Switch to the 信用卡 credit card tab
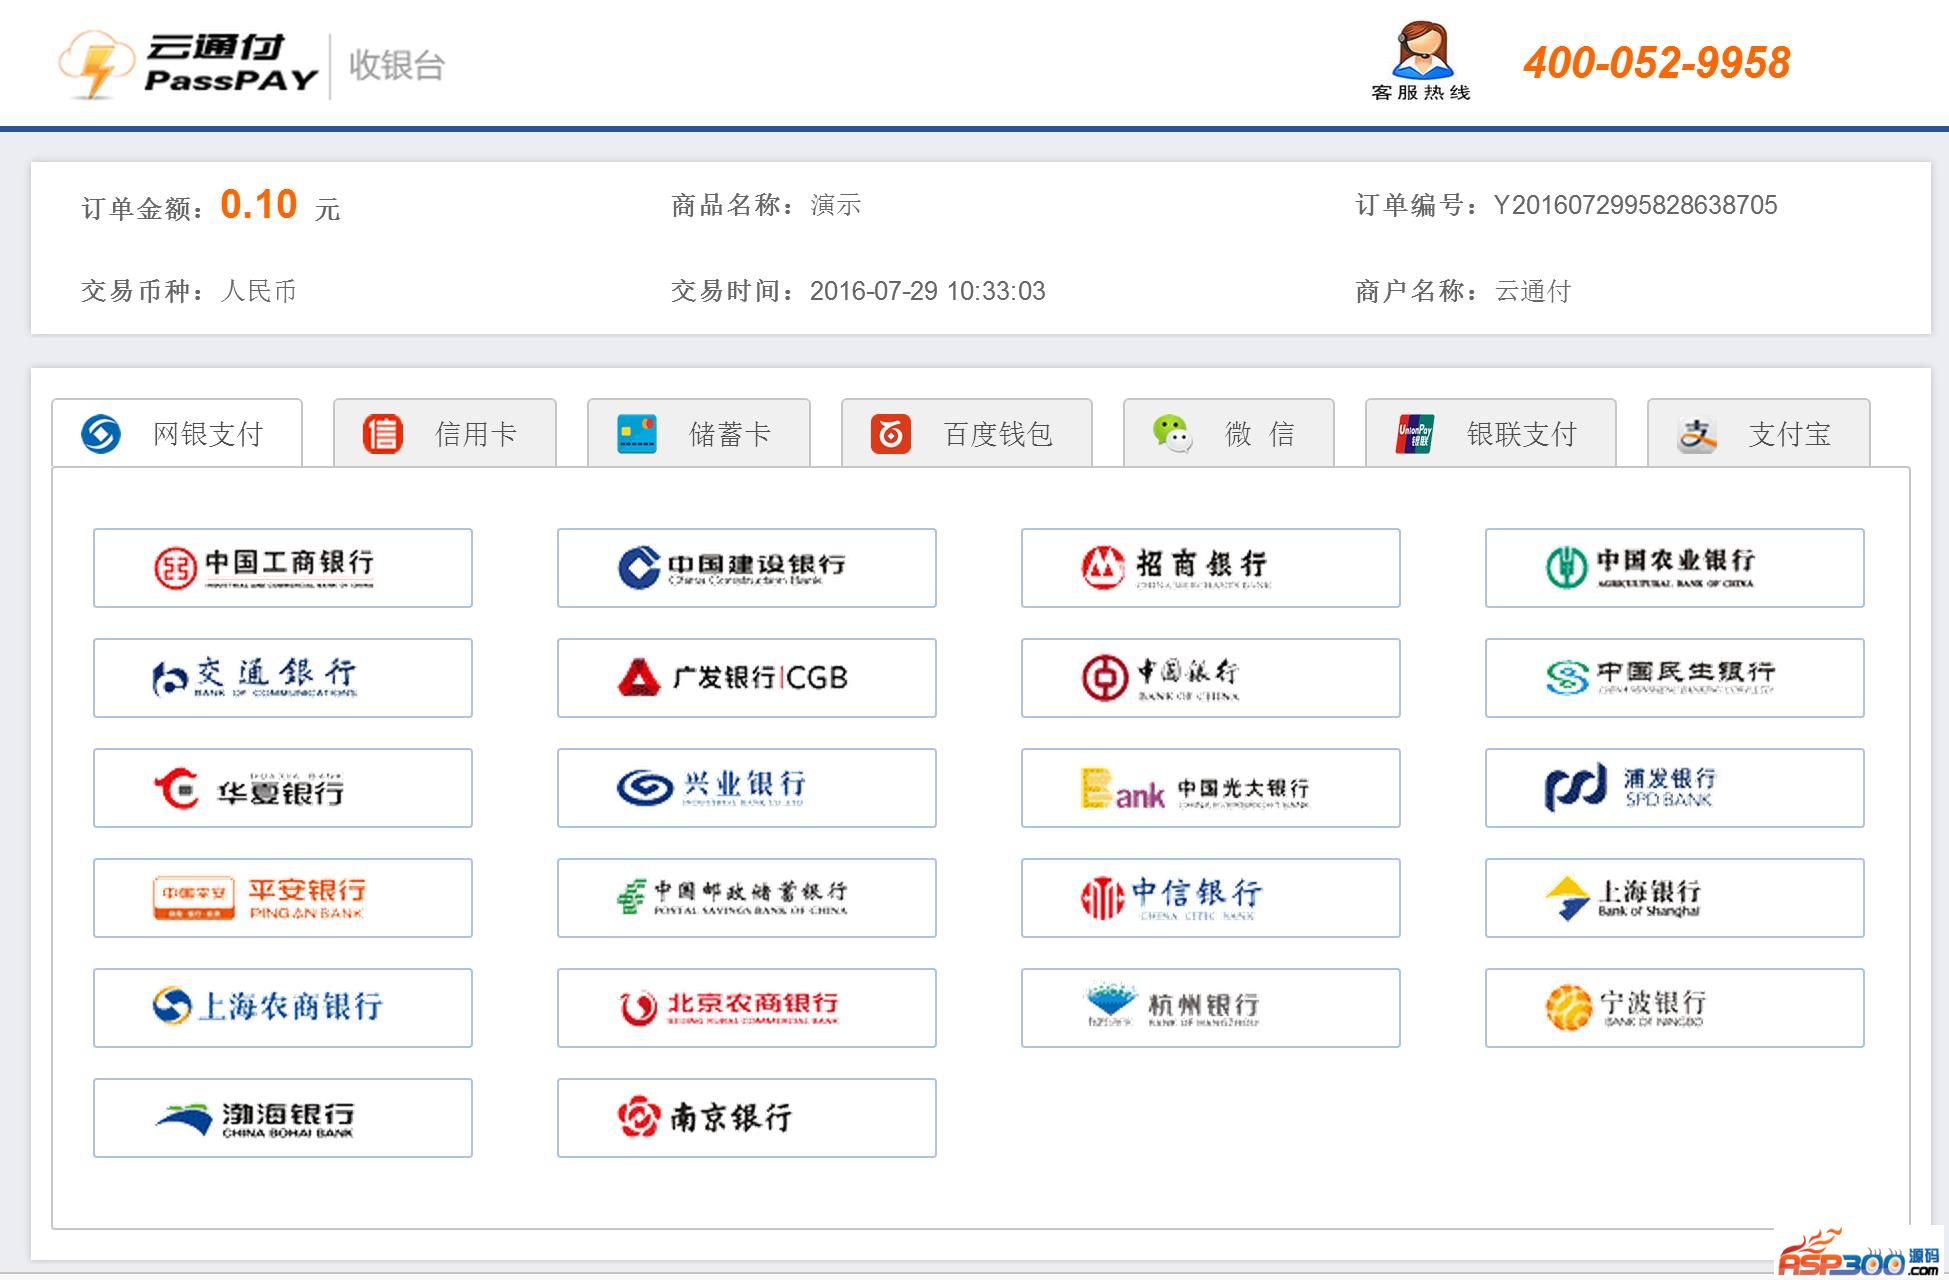This screenshot has height=1280, width=1949. tap(444, 434)
